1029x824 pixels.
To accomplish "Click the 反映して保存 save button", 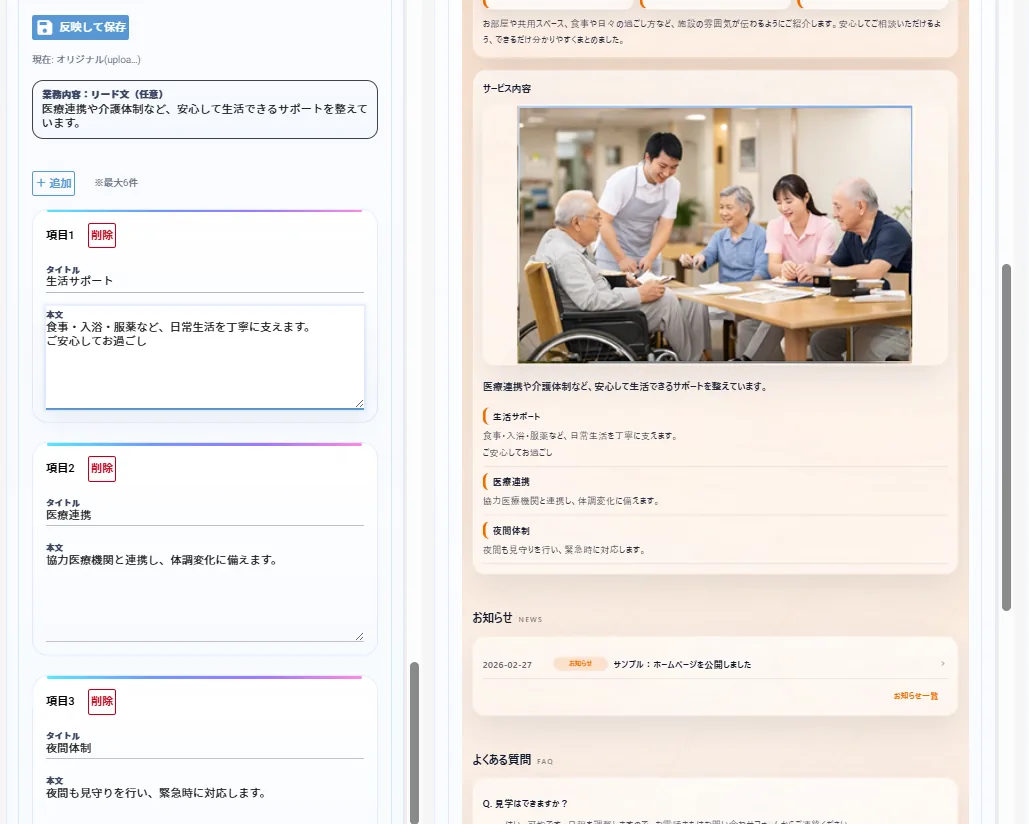I will [x=80, y=27].
